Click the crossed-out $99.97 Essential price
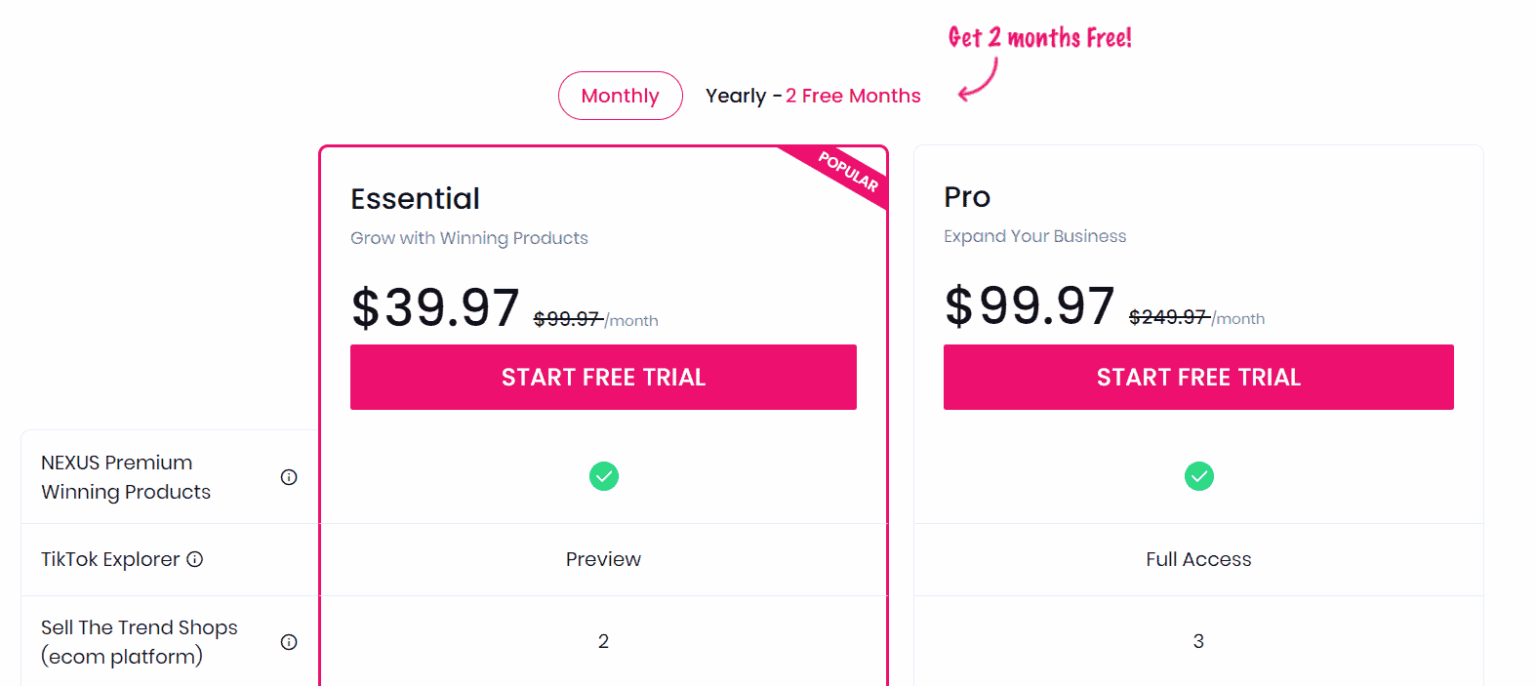Image resolution: width=1536 pixels, height=686 pixels. pyautogui.click(x=568, y=320)
